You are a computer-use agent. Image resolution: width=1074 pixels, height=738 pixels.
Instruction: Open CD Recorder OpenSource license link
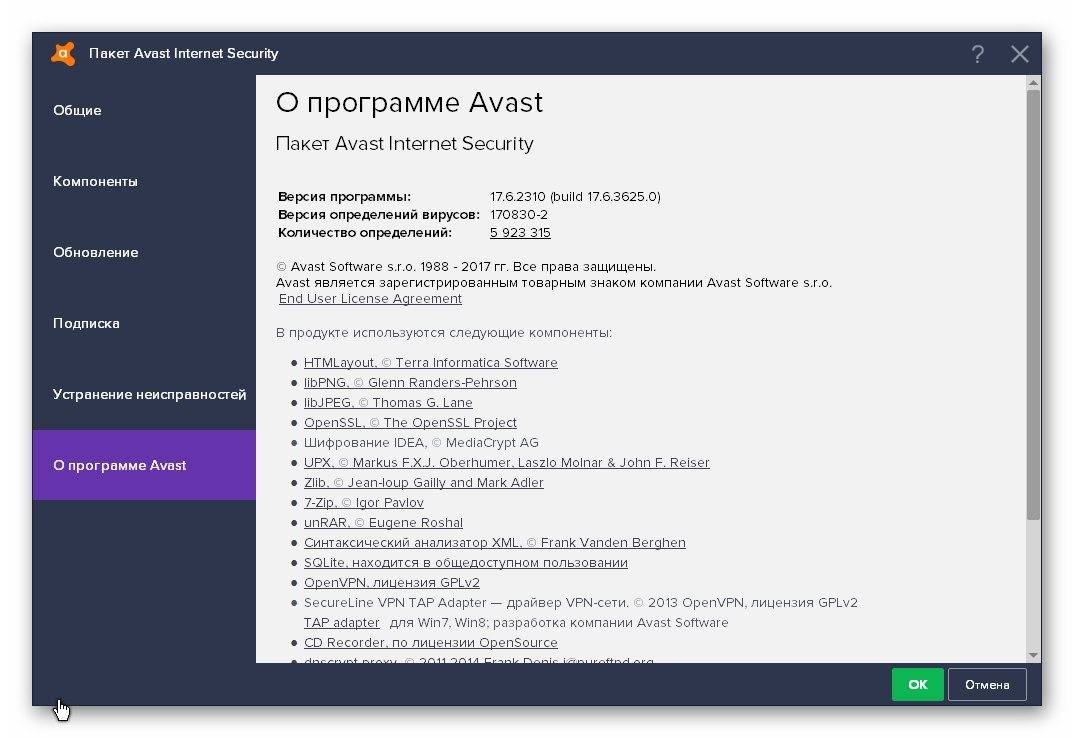point(431,642)
